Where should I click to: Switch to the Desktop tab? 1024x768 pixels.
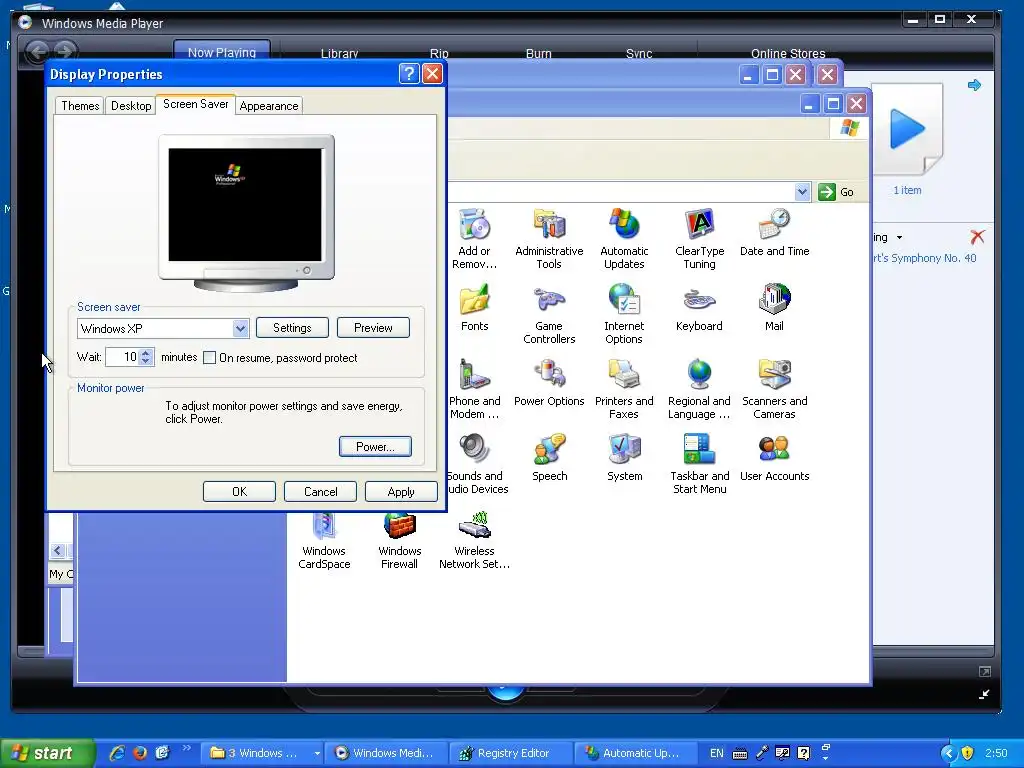[131, 106]
